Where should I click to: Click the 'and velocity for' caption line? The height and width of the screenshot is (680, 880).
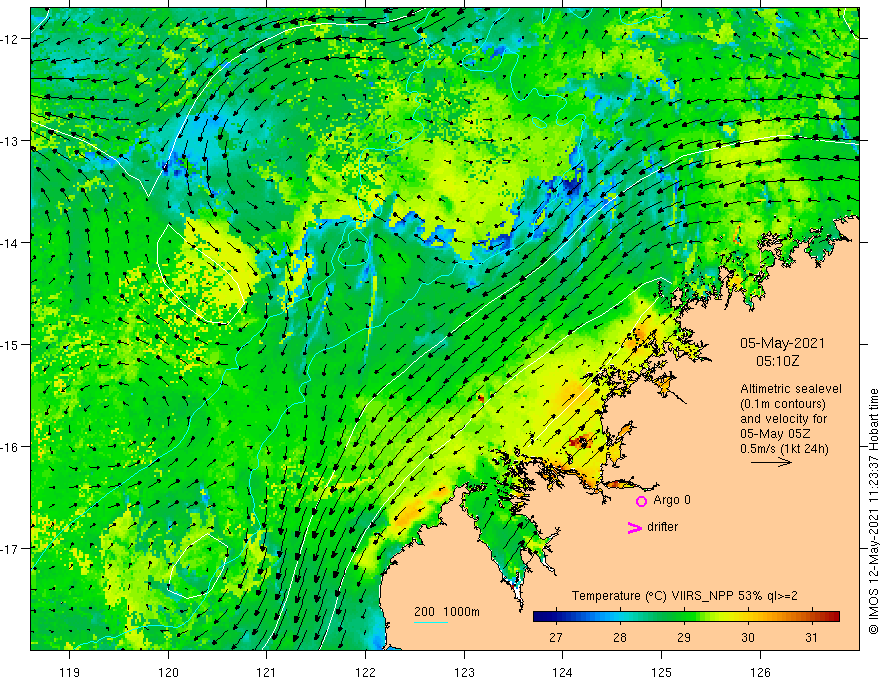coord(783,419)
